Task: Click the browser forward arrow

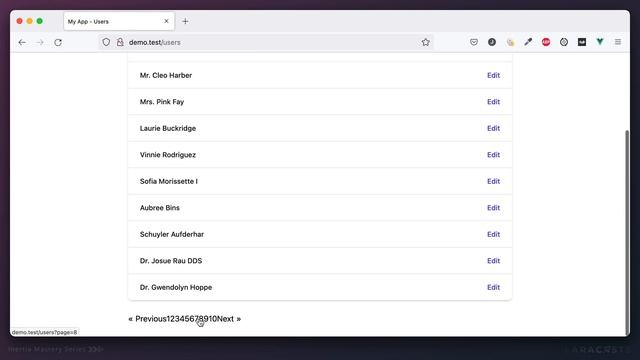Action: [x=40, y=42]
